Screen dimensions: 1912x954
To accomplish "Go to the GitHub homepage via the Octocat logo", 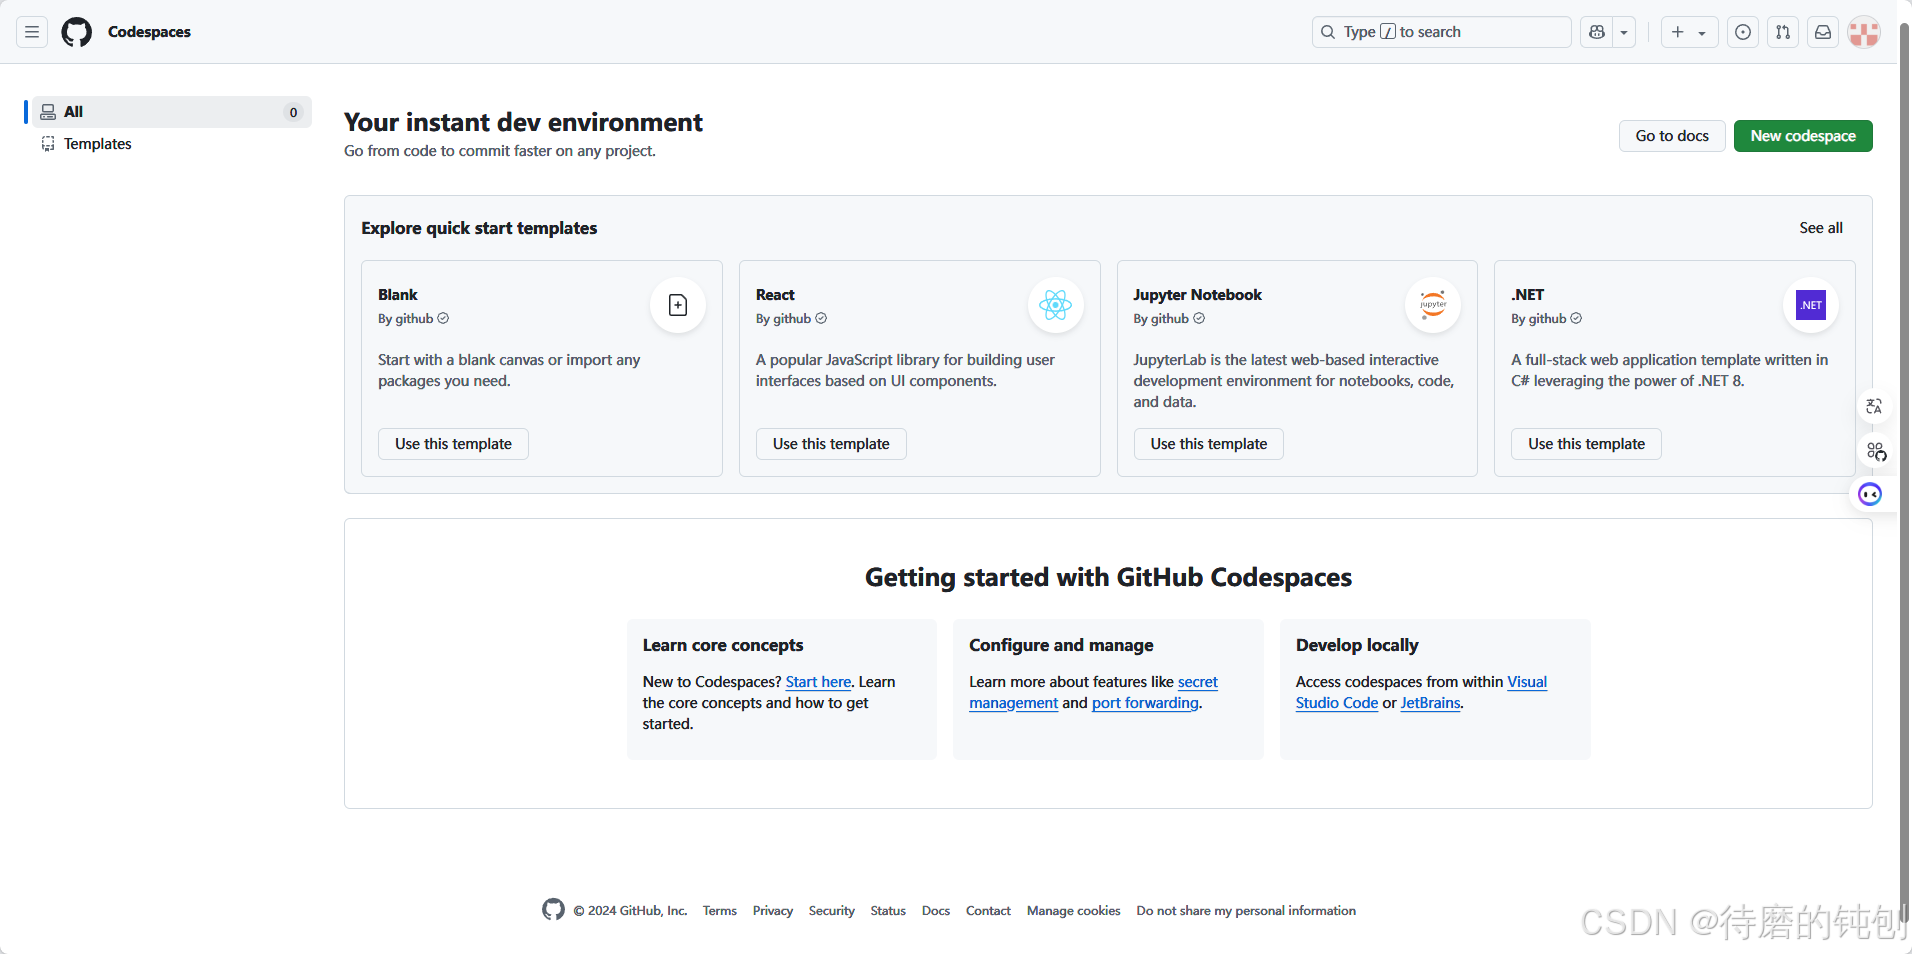I will tap(77, 32).
